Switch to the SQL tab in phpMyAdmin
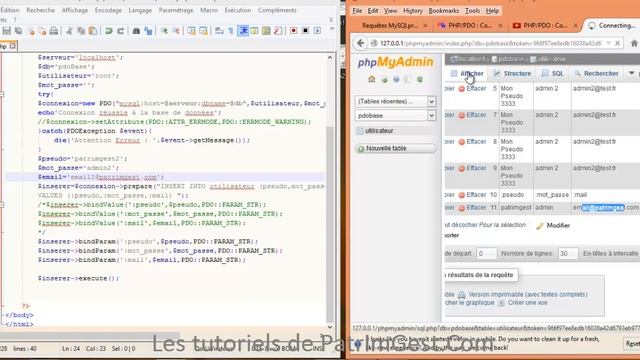 coord(552,73)
